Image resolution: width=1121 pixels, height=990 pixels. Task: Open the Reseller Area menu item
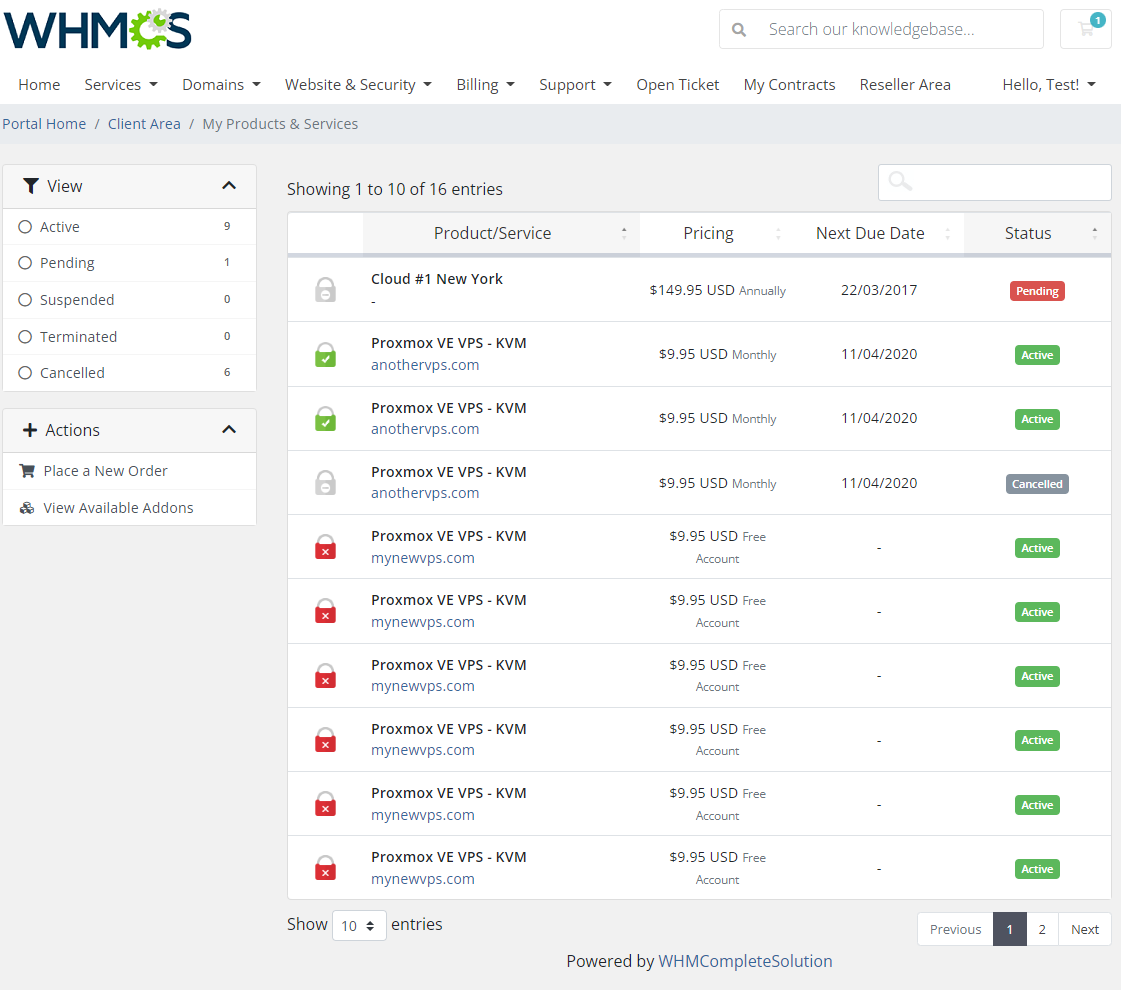tap(905, 84)
